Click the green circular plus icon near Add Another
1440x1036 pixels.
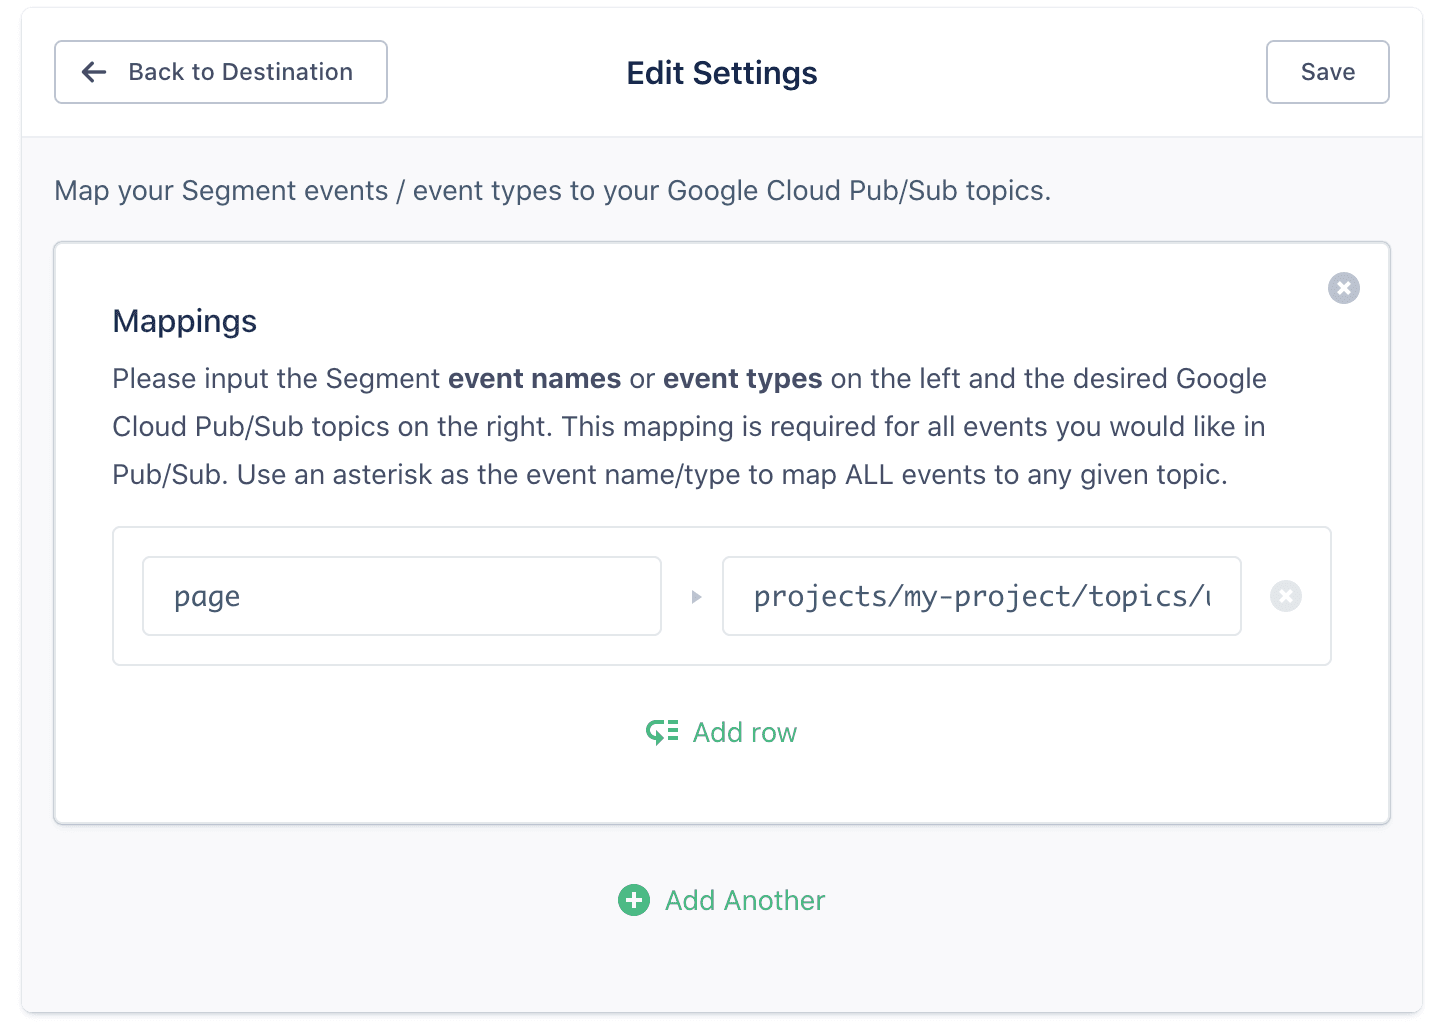(x=634, y=900)
